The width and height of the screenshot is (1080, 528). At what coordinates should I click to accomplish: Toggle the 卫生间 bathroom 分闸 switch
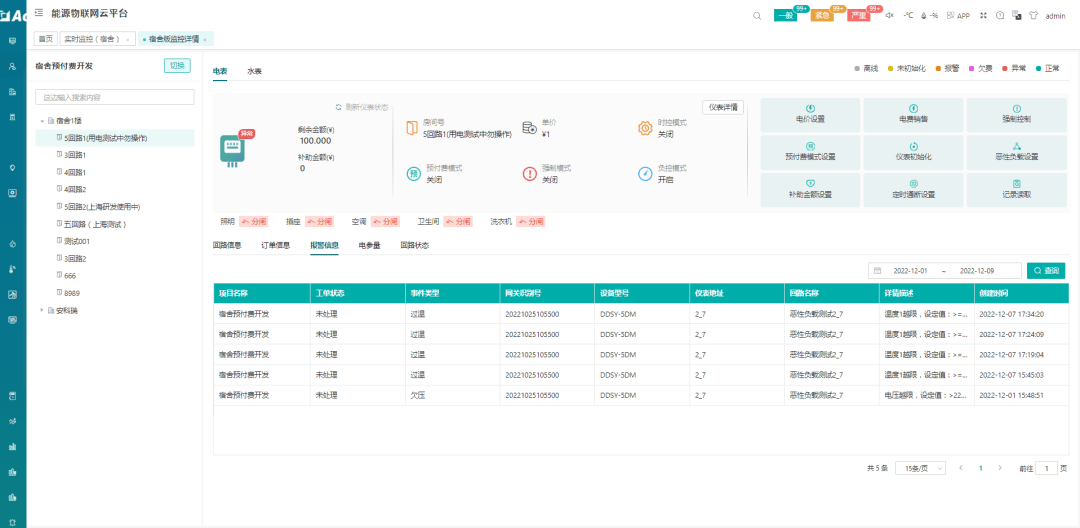[458, 222]
